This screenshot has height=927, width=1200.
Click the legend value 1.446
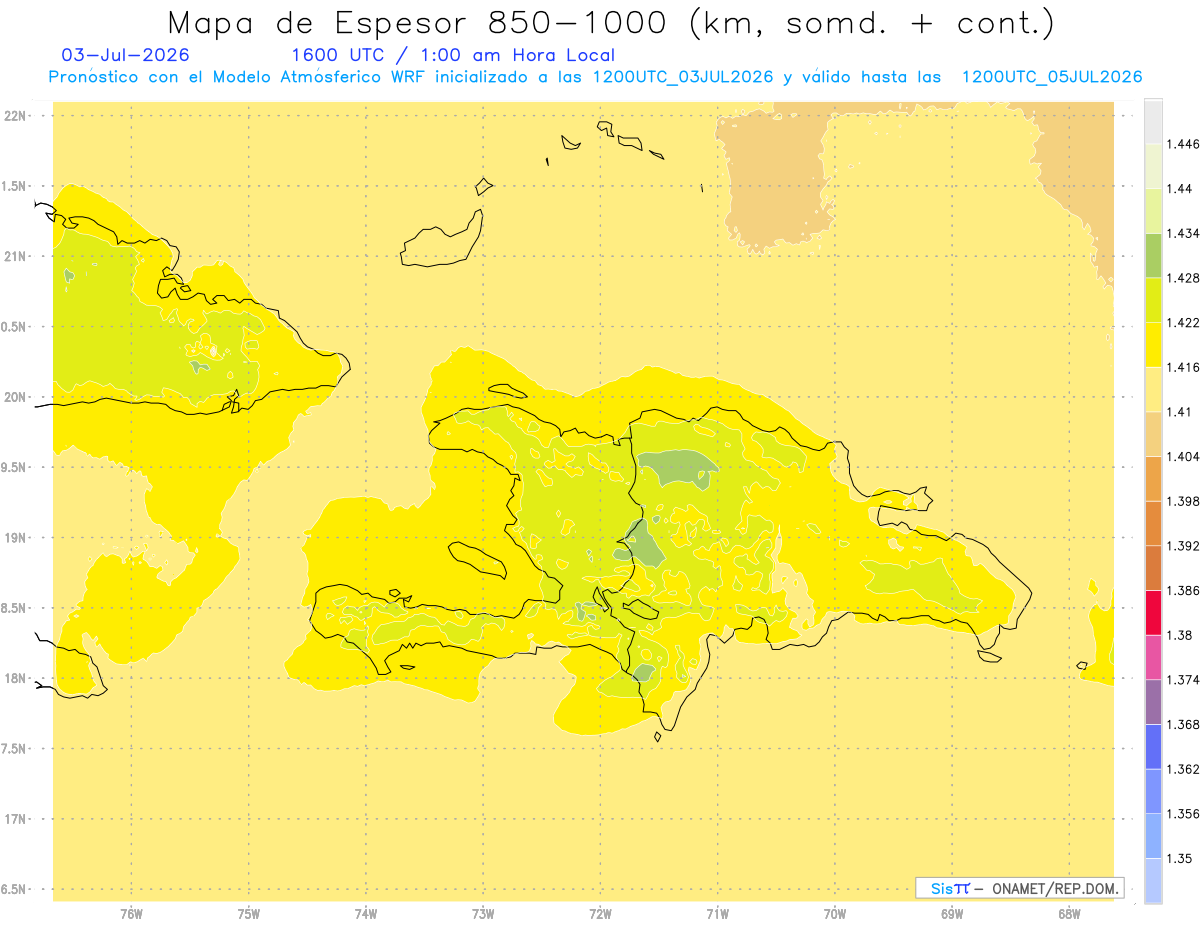[x=1183, y=144]
